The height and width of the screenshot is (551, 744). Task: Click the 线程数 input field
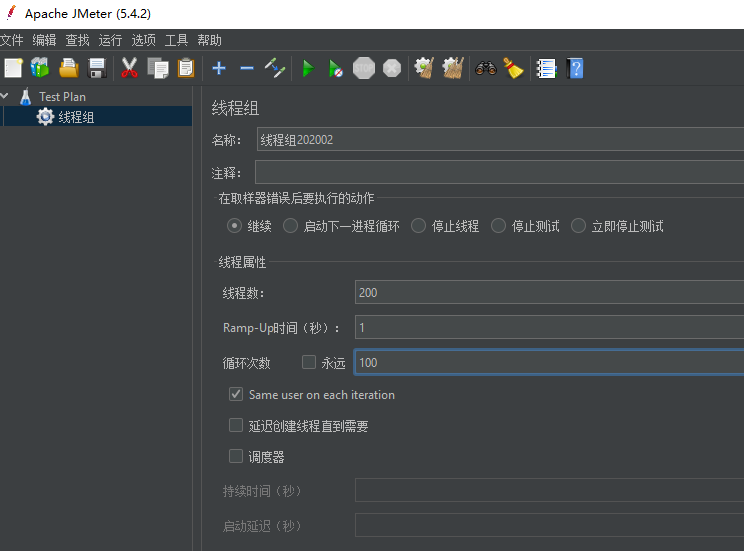tap(548, 293)
